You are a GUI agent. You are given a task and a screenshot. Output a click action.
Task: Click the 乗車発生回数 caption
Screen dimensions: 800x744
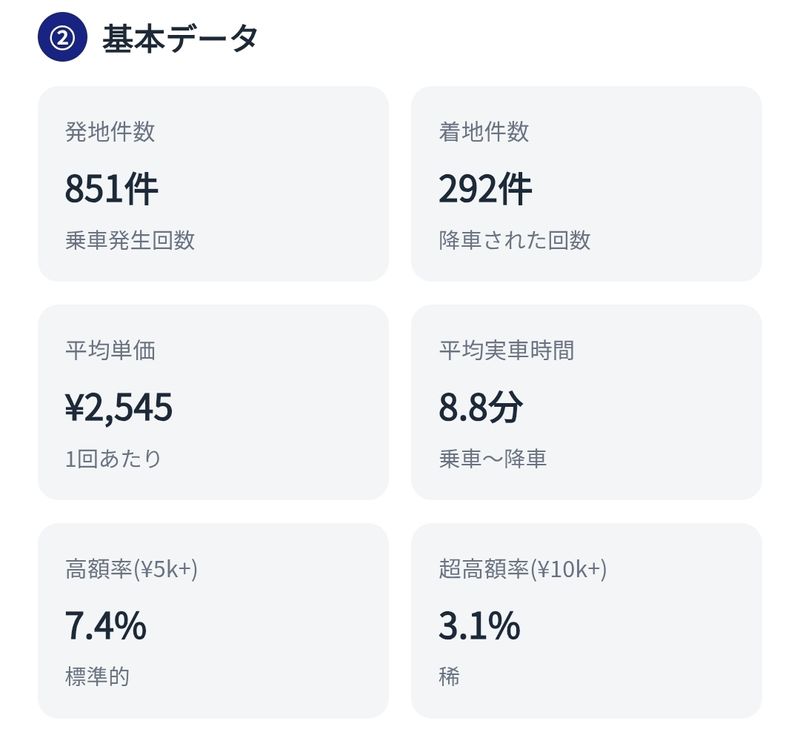[x=130, y=240]
